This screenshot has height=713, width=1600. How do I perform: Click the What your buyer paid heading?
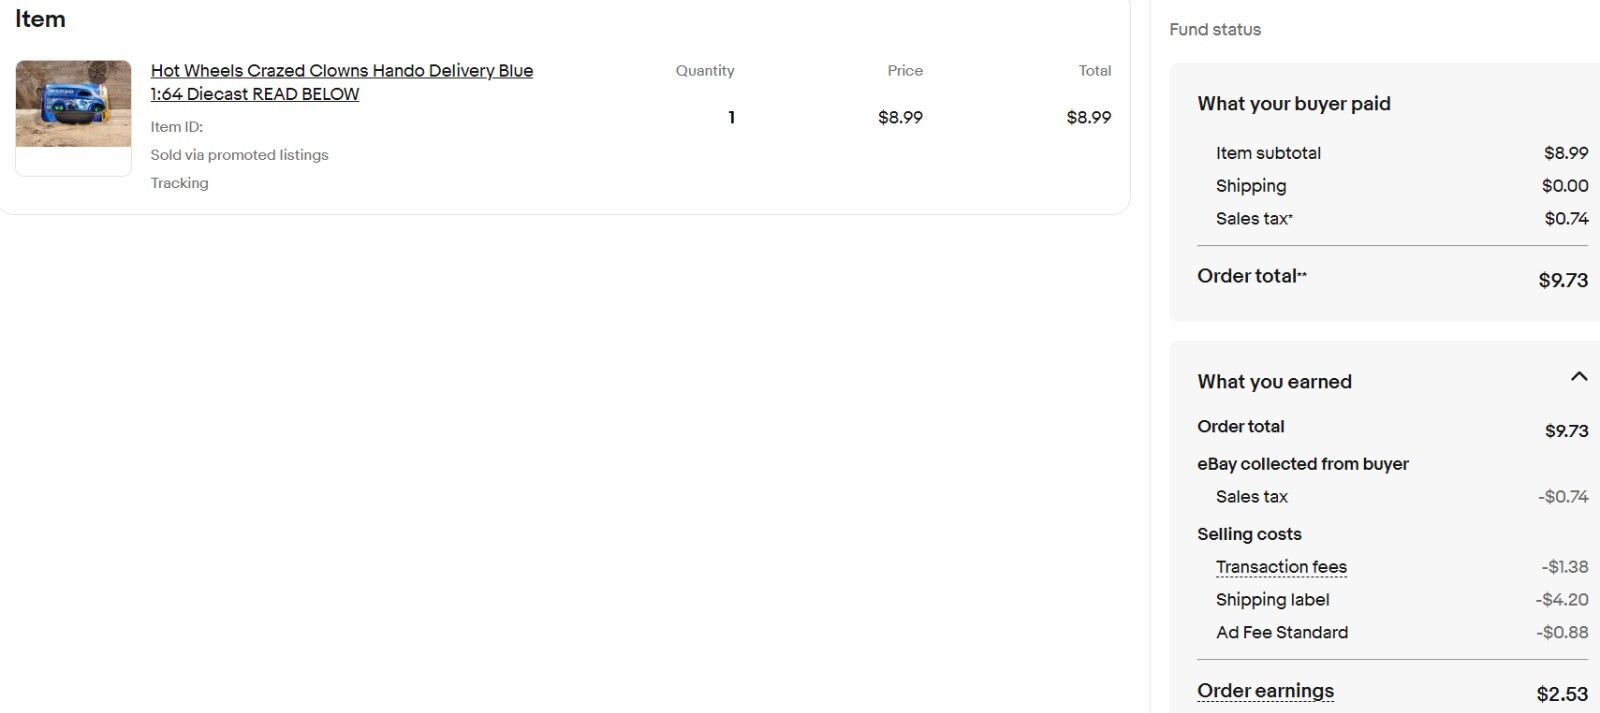pos(1294,104)
